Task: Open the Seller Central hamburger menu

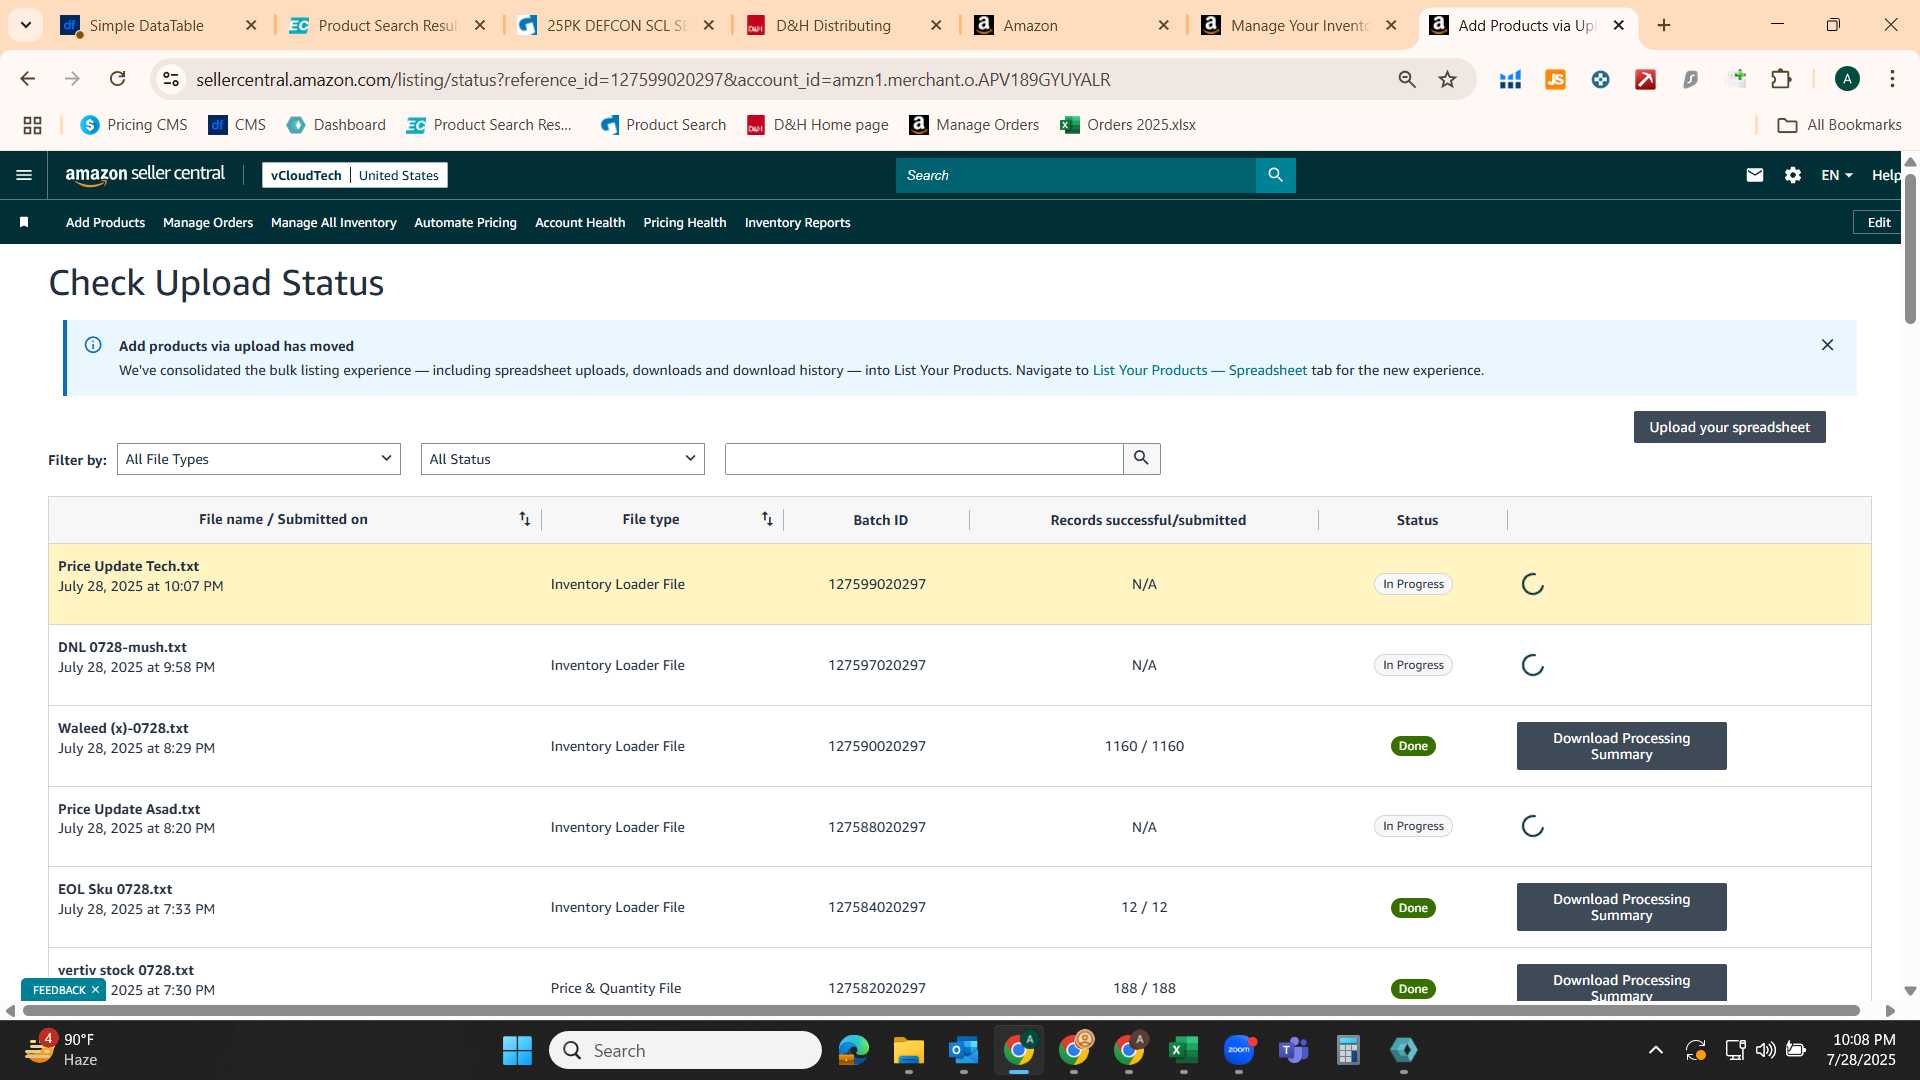Action: (x=24, y=175)
